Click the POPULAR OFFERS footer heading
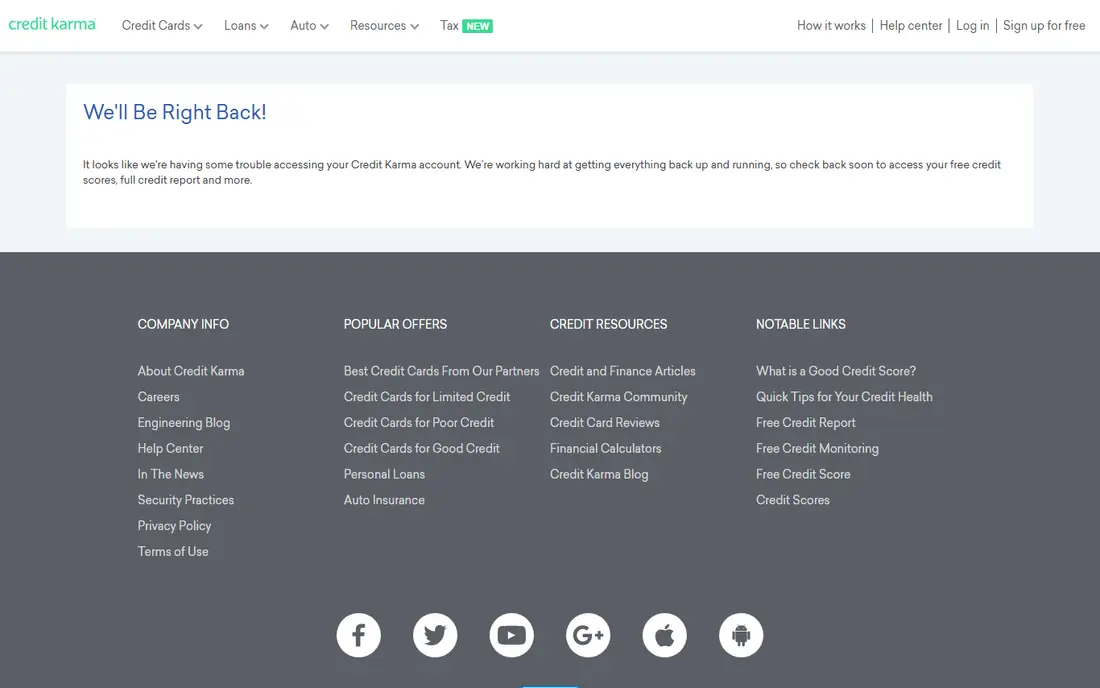 pyautogui.click(x=395, y=325)
